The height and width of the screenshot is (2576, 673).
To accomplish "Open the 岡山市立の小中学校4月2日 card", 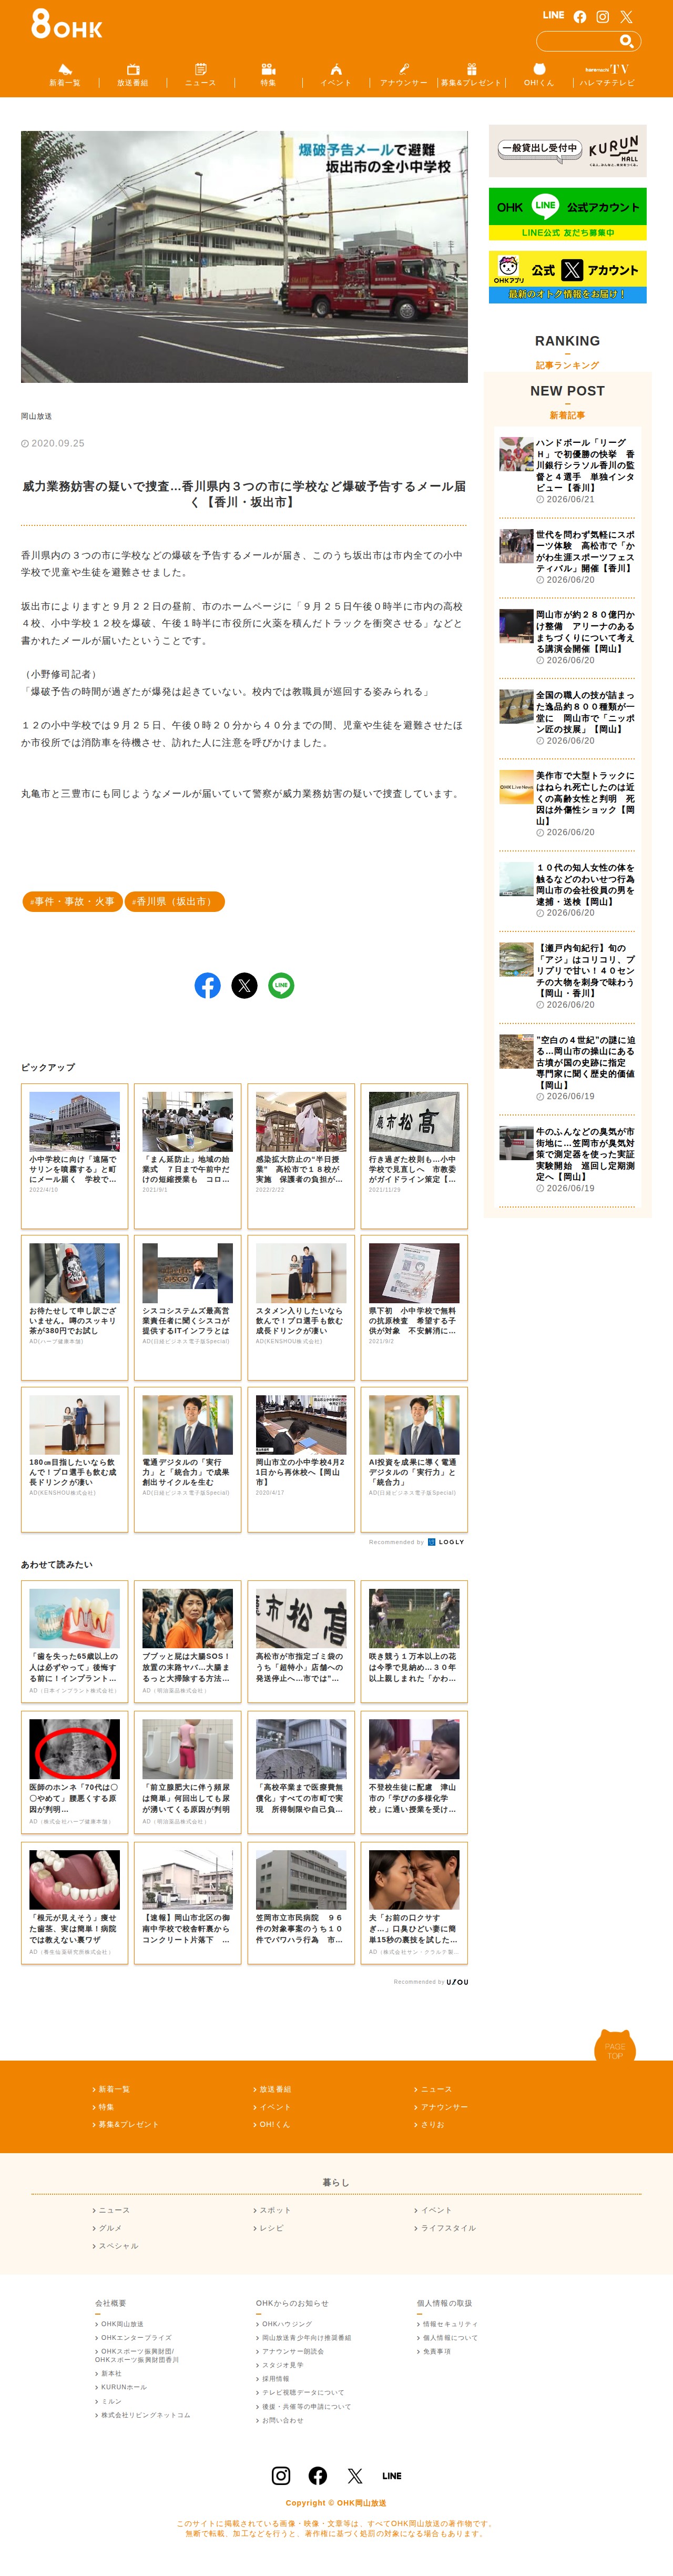I will (301, 1458).
